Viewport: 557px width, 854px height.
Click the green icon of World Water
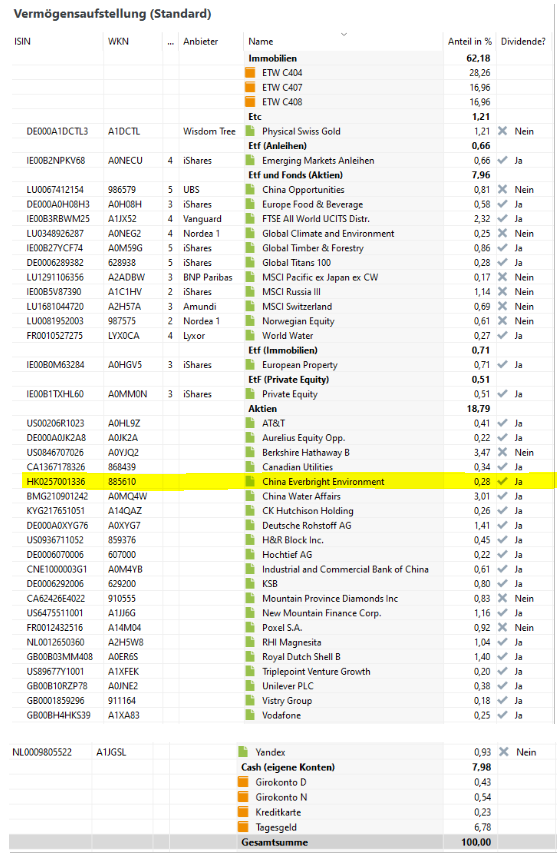[x=250, y=336]
